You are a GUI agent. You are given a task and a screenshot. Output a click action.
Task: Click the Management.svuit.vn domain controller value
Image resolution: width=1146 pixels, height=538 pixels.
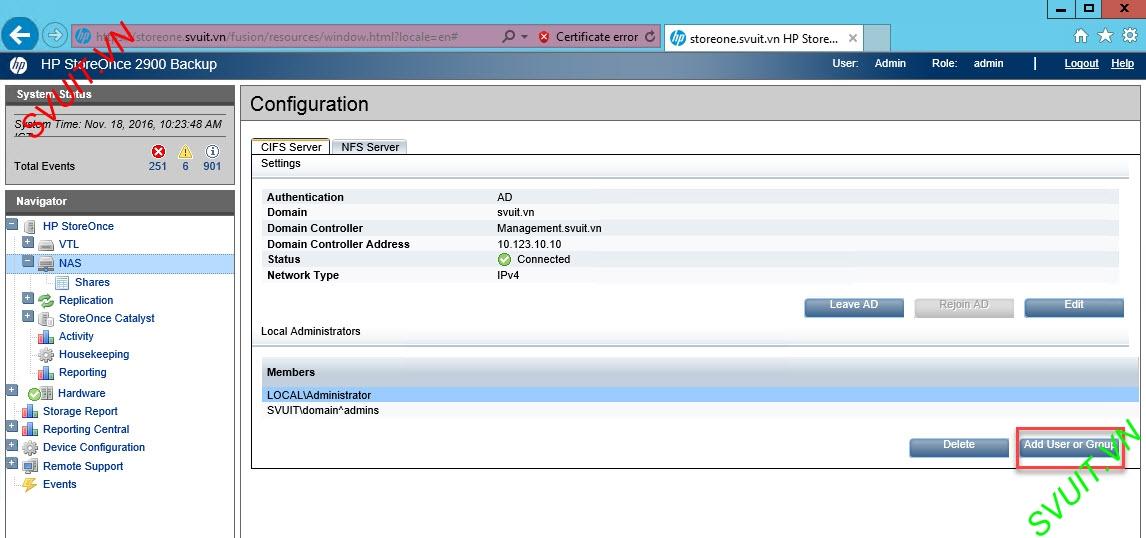coord(549,228)
